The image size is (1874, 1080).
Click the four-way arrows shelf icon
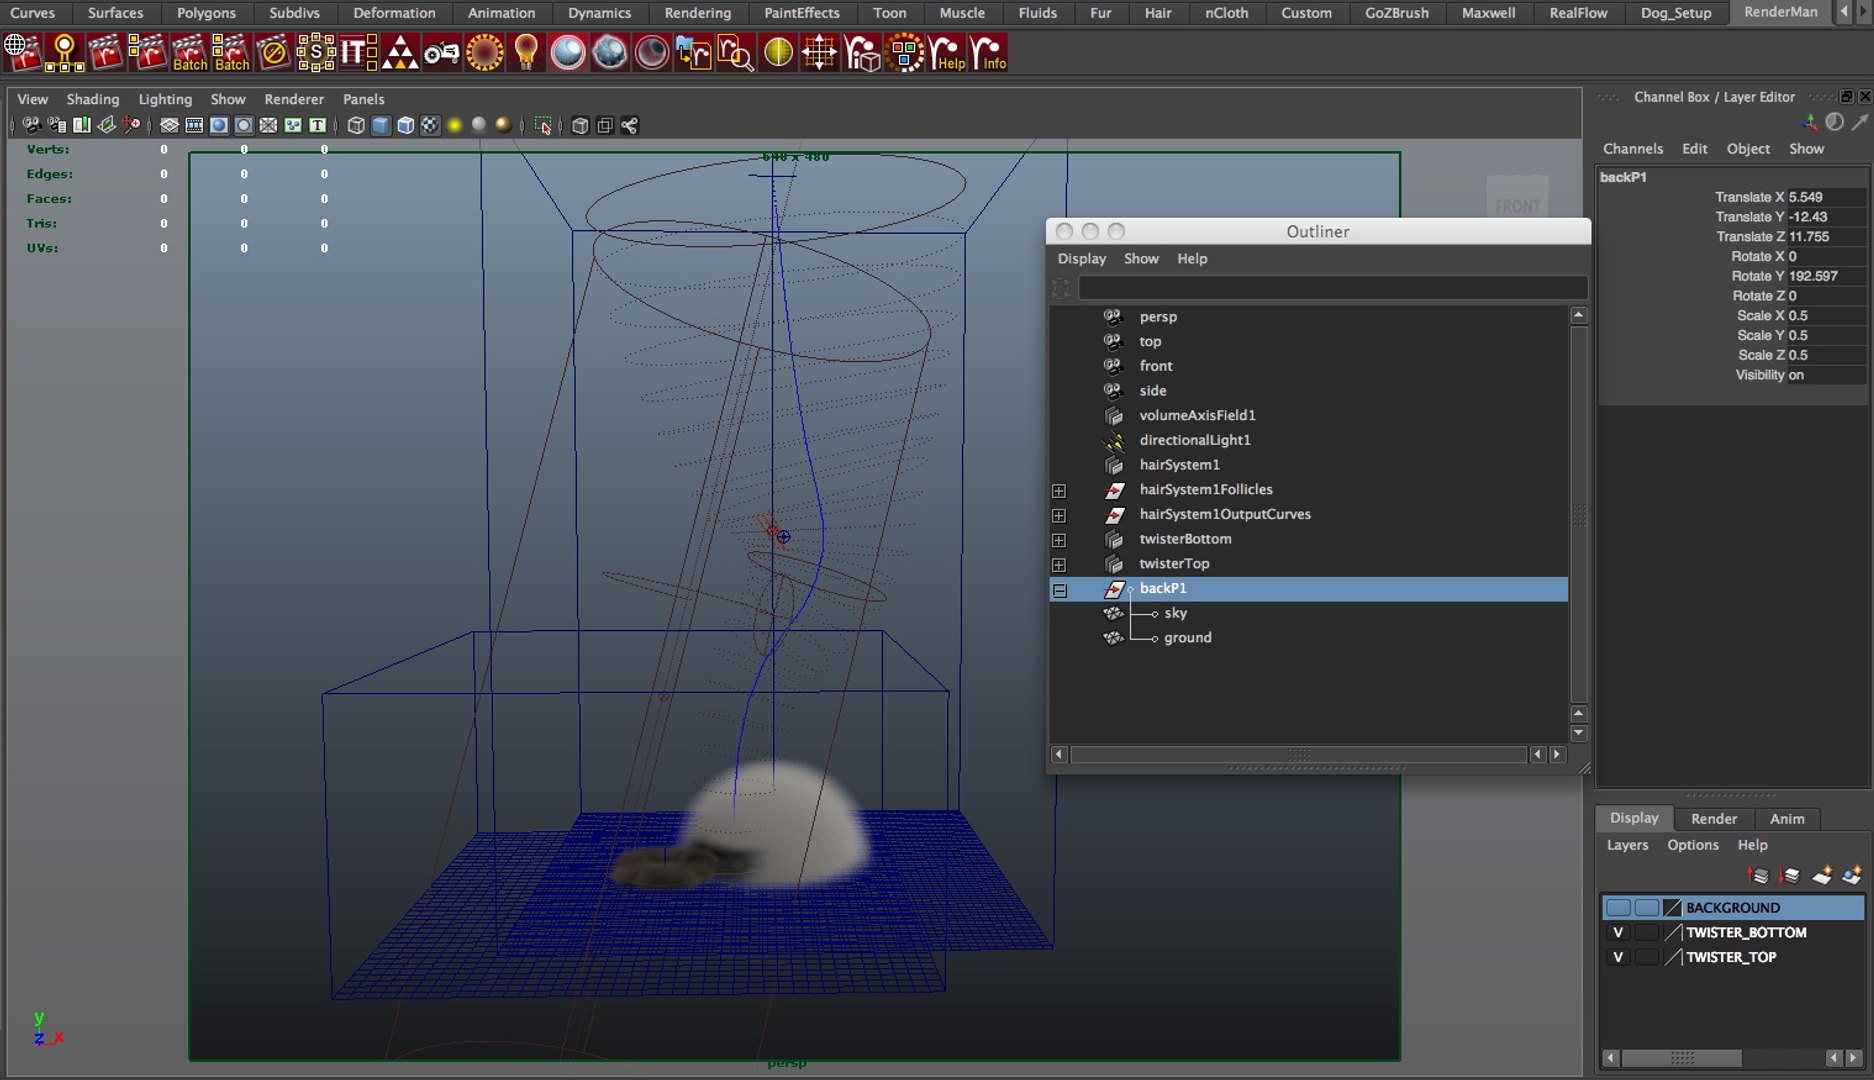819,52
